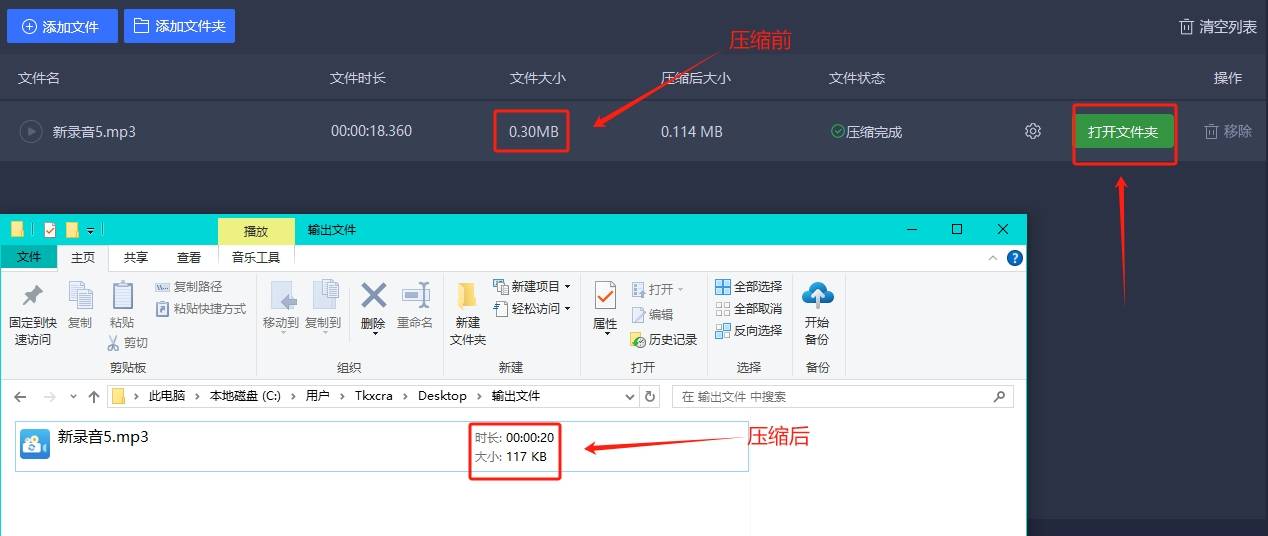The height and width of the screenshot is (536, 1268).
Task: Play the 新录音5.mp3 preview button
Action: coord(31,131)
